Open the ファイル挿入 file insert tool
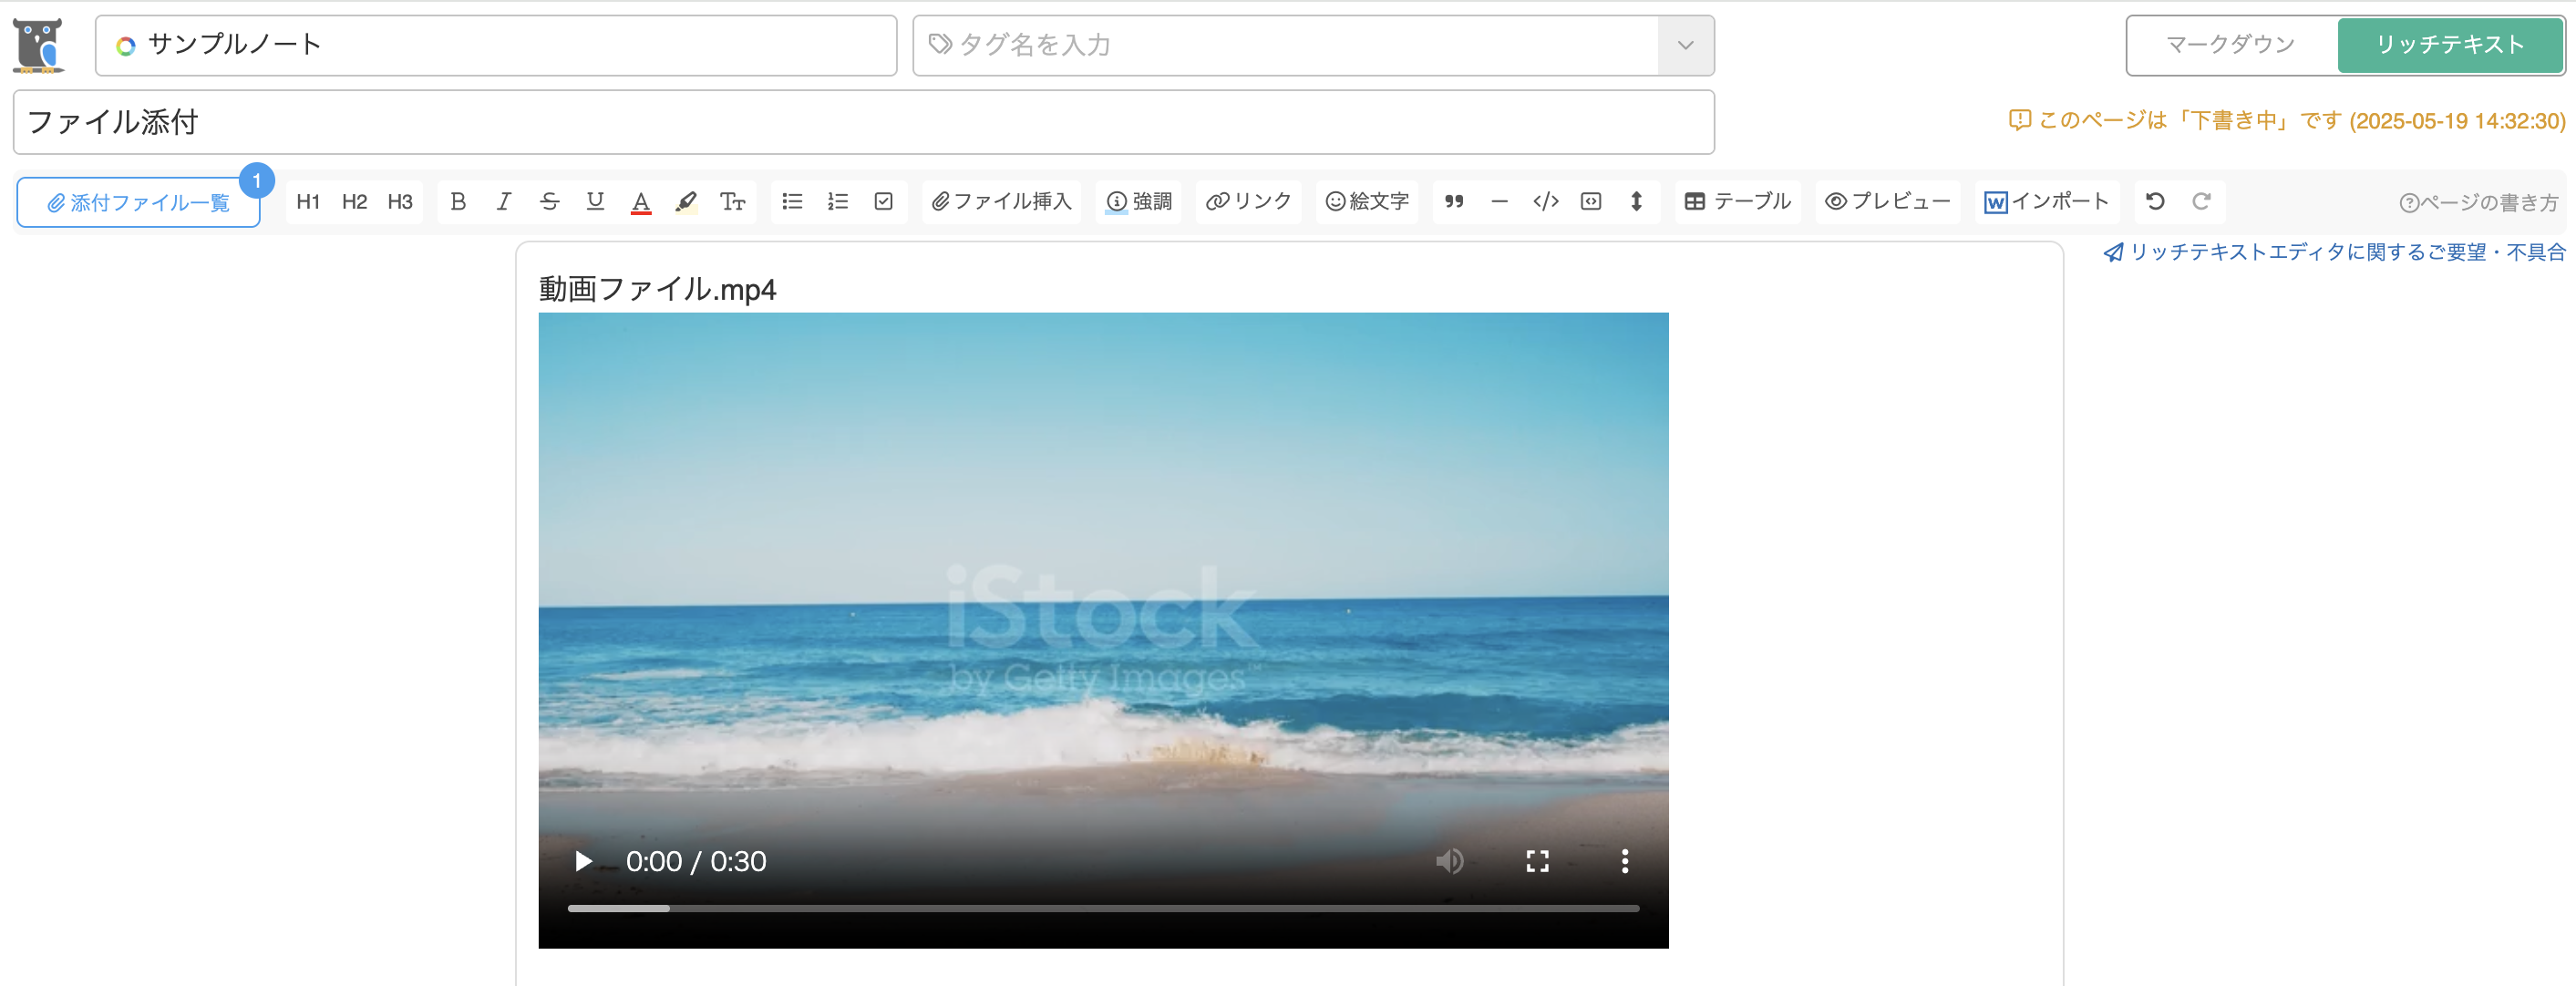This screenshot has height=986, width=2576. click(x=1001, y=201)
